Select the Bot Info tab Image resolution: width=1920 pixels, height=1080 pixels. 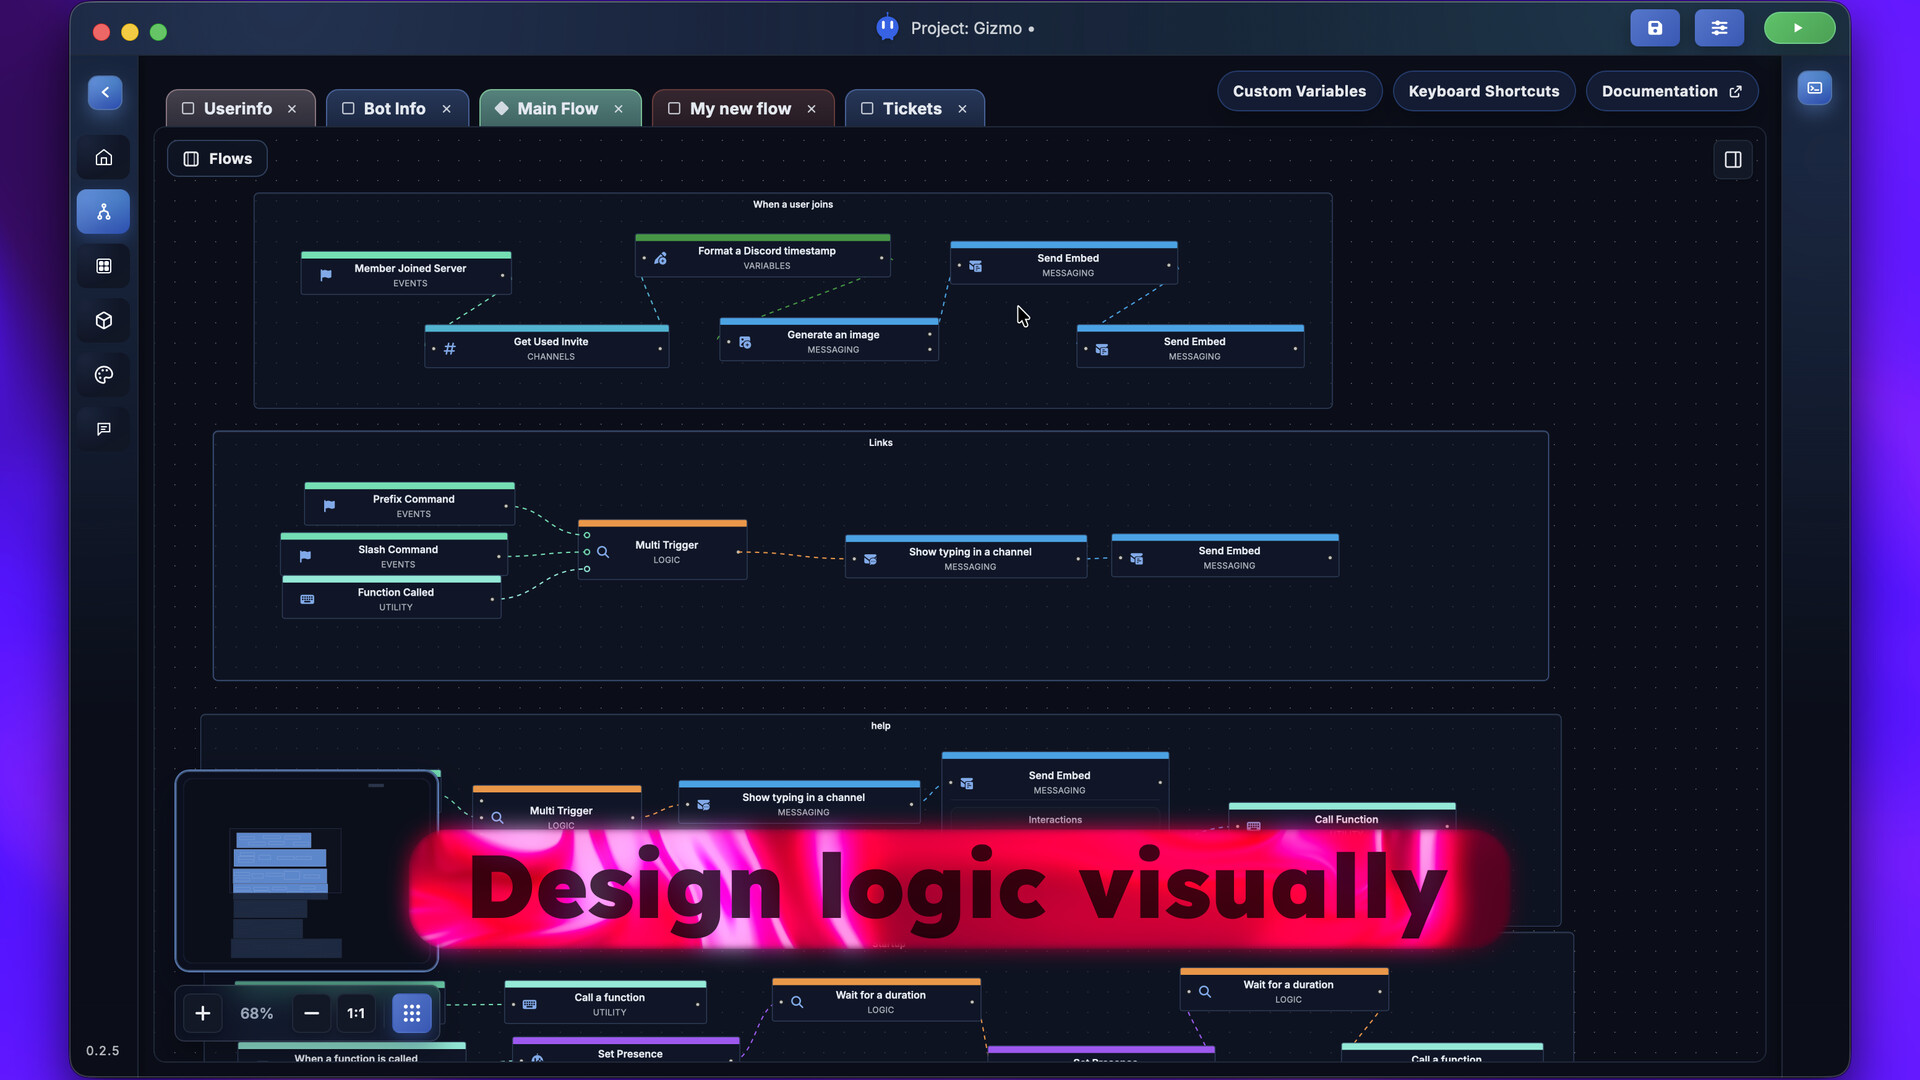coord(392,108)
